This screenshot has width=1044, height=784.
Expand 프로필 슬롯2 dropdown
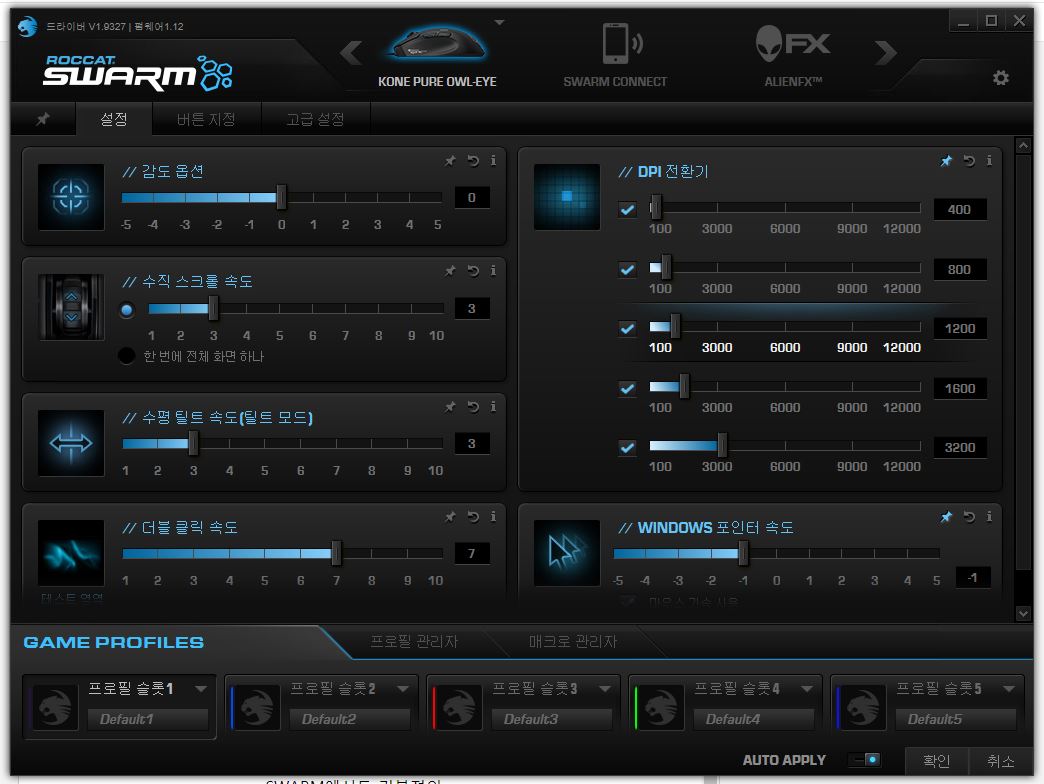click(x=403, y=688)
